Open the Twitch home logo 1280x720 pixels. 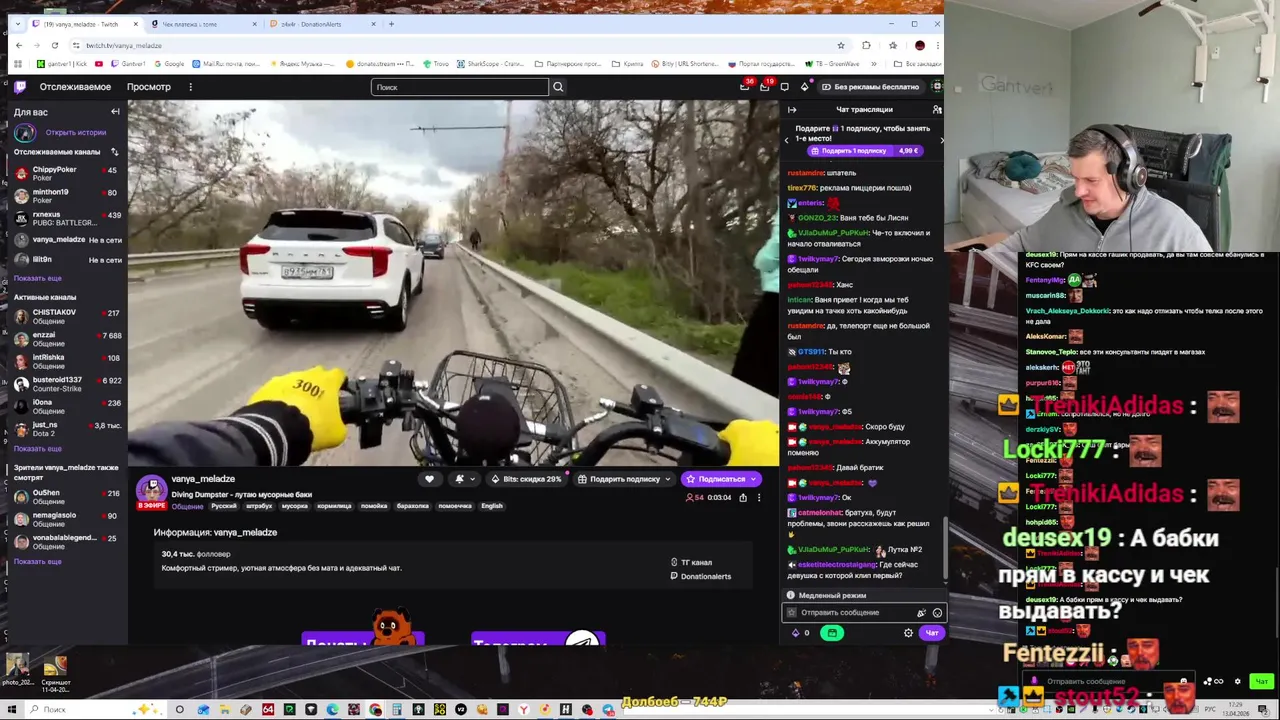coord(19,87)
